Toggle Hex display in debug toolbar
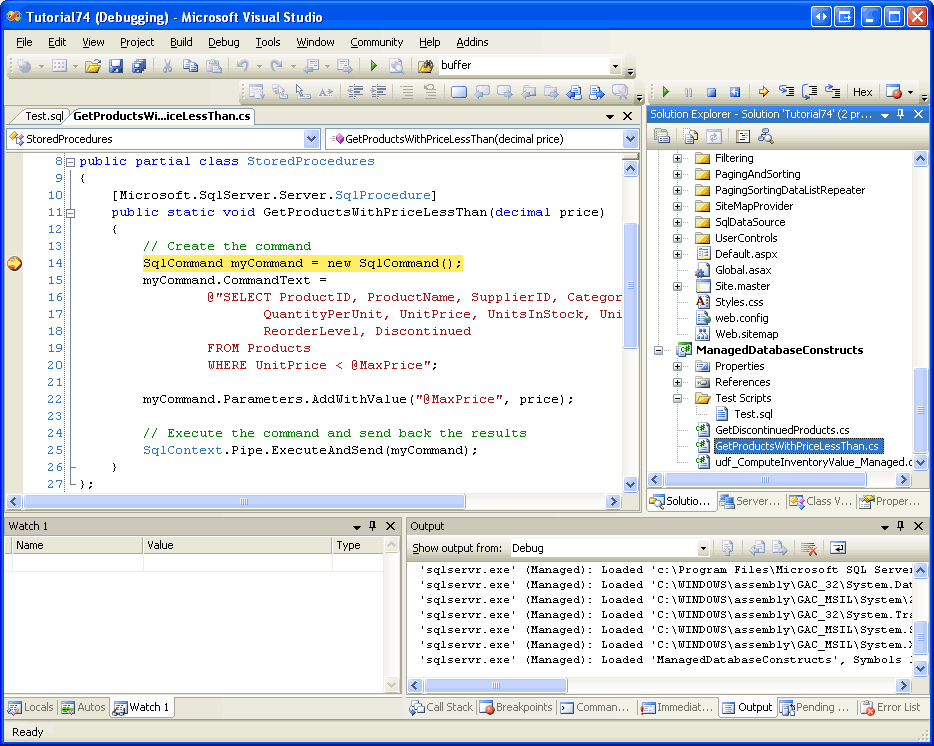The image size is (934, 746). (862, 92)
